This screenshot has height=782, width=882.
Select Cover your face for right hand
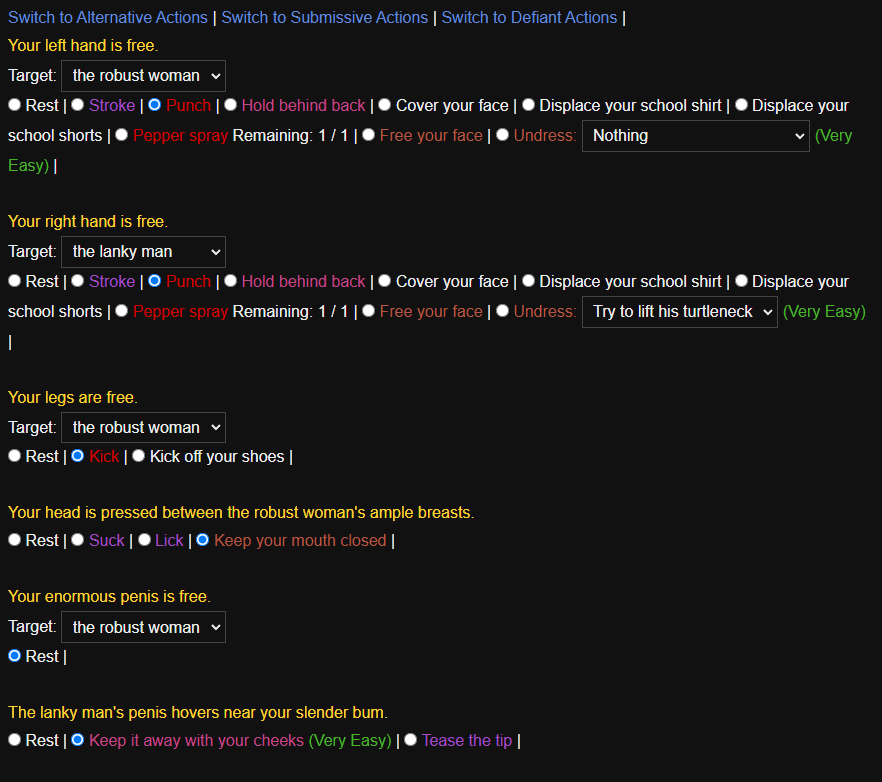pyautogui.click(x=385, y=281)
